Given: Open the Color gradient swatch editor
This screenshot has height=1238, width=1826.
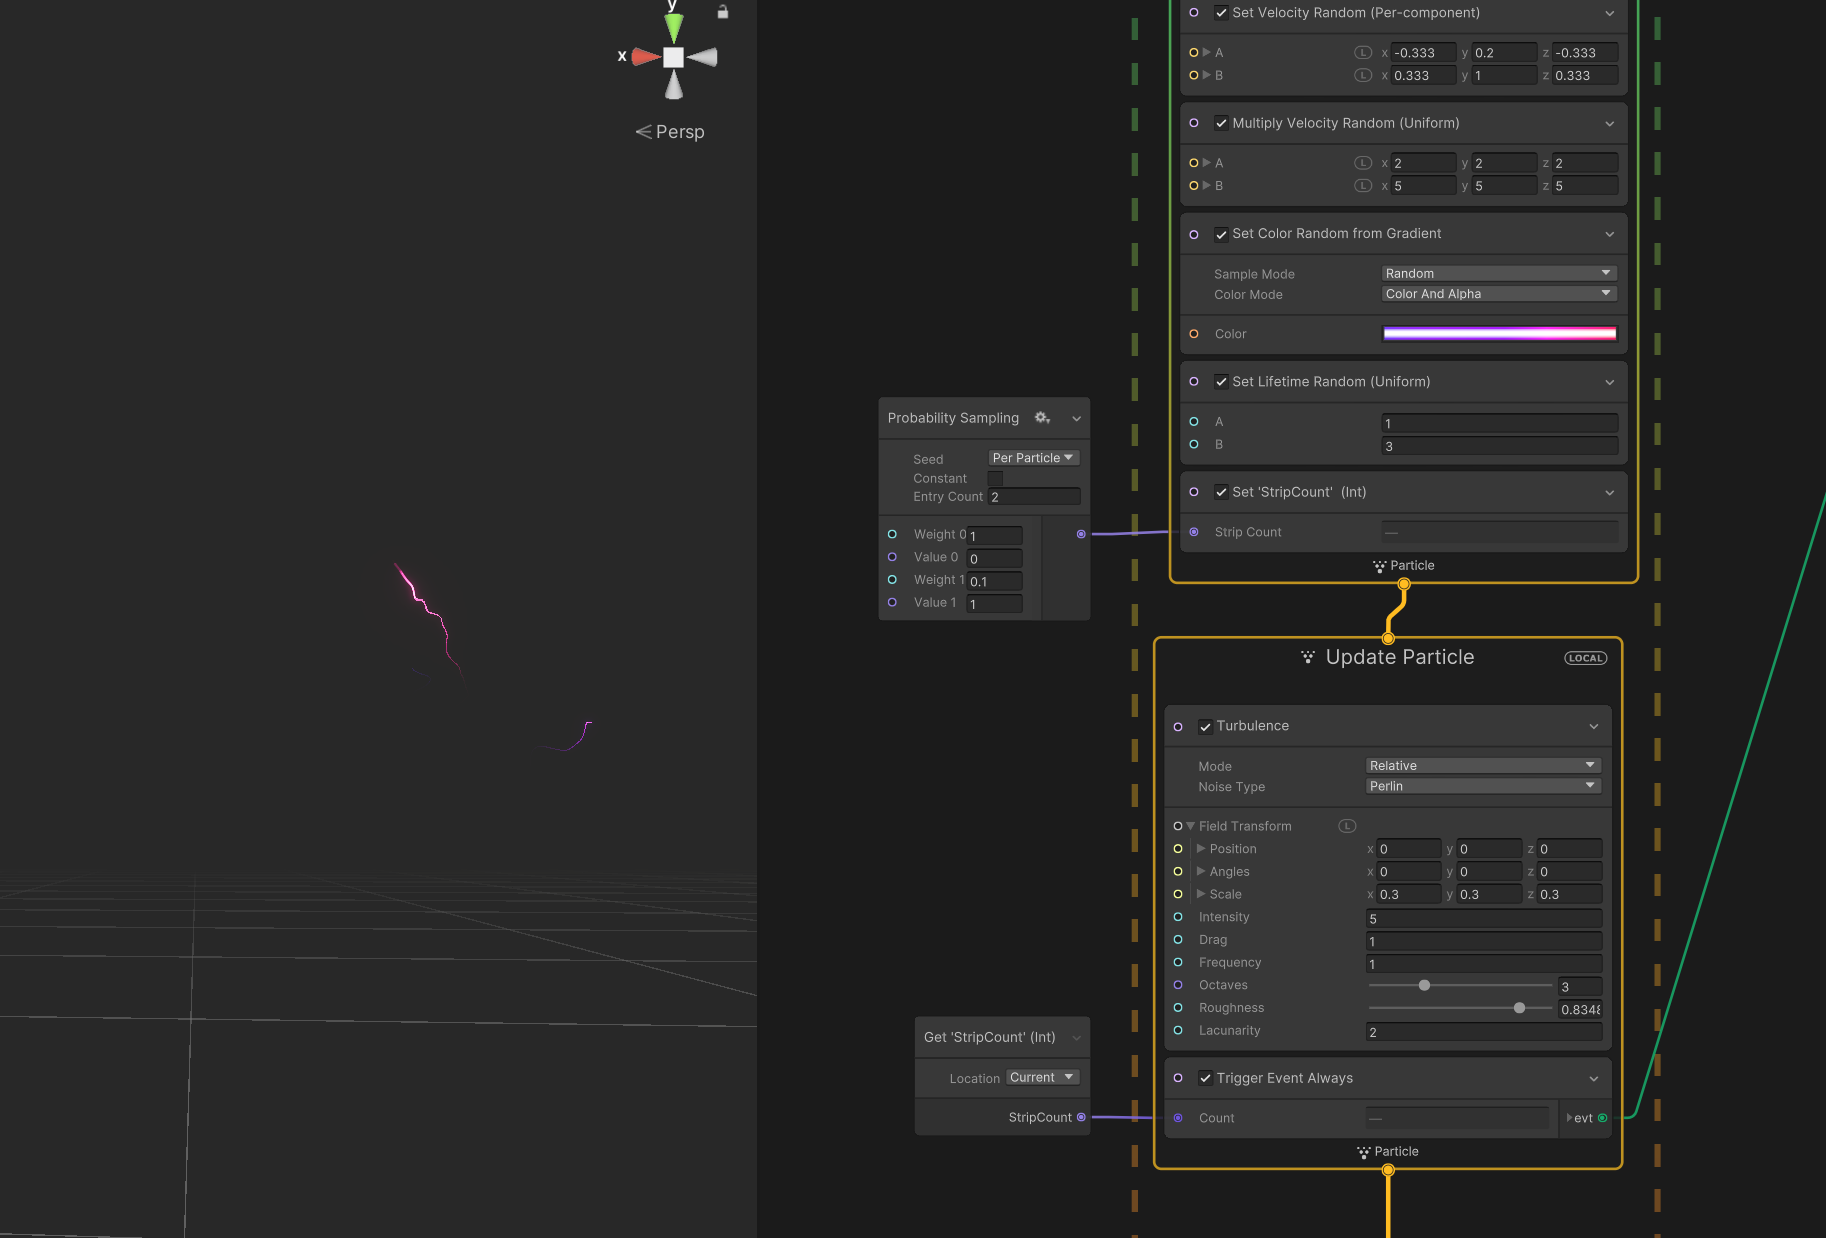Looking at the screenshot, I should click(1499, 334).
